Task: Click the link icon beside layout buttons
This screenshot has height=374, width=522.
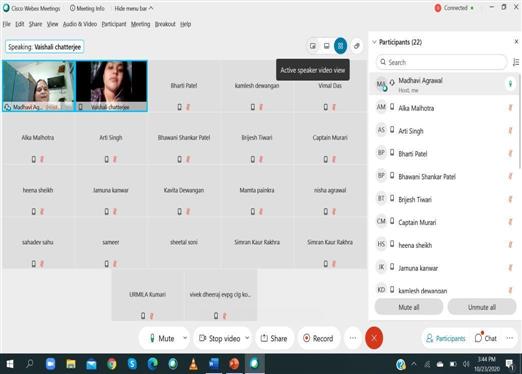Action: (x=357, y=46)
